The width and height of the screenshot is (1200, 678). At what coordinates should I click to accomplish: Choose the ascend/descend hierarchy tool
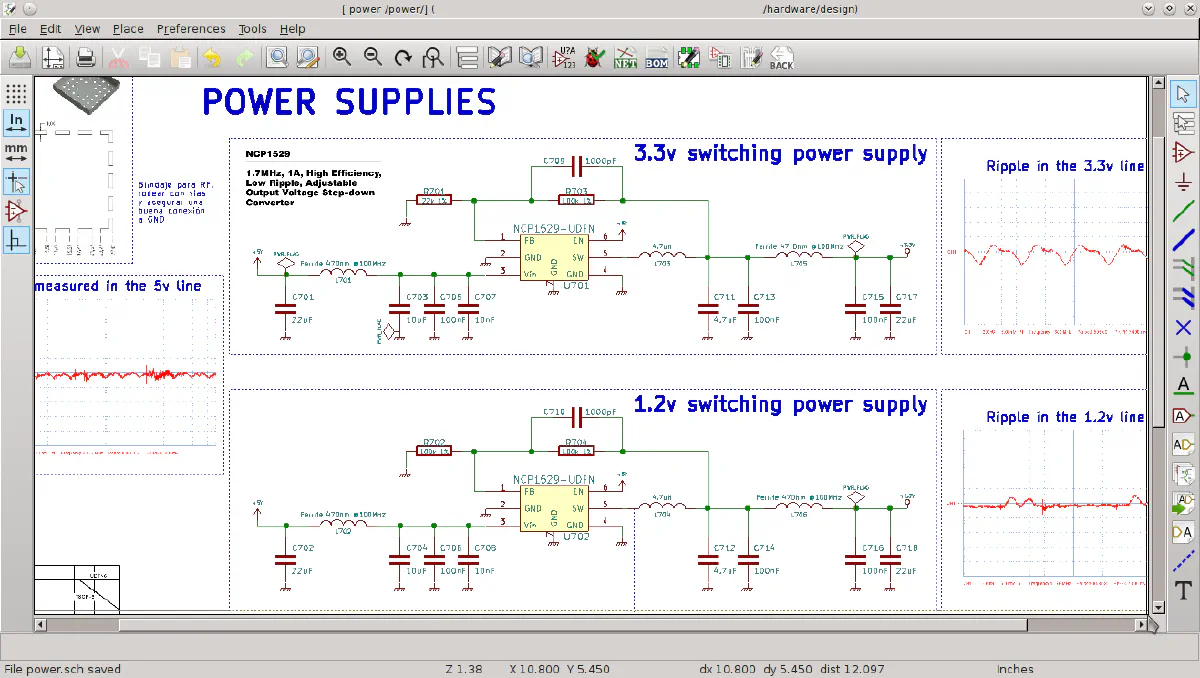tap(1184, 123)
